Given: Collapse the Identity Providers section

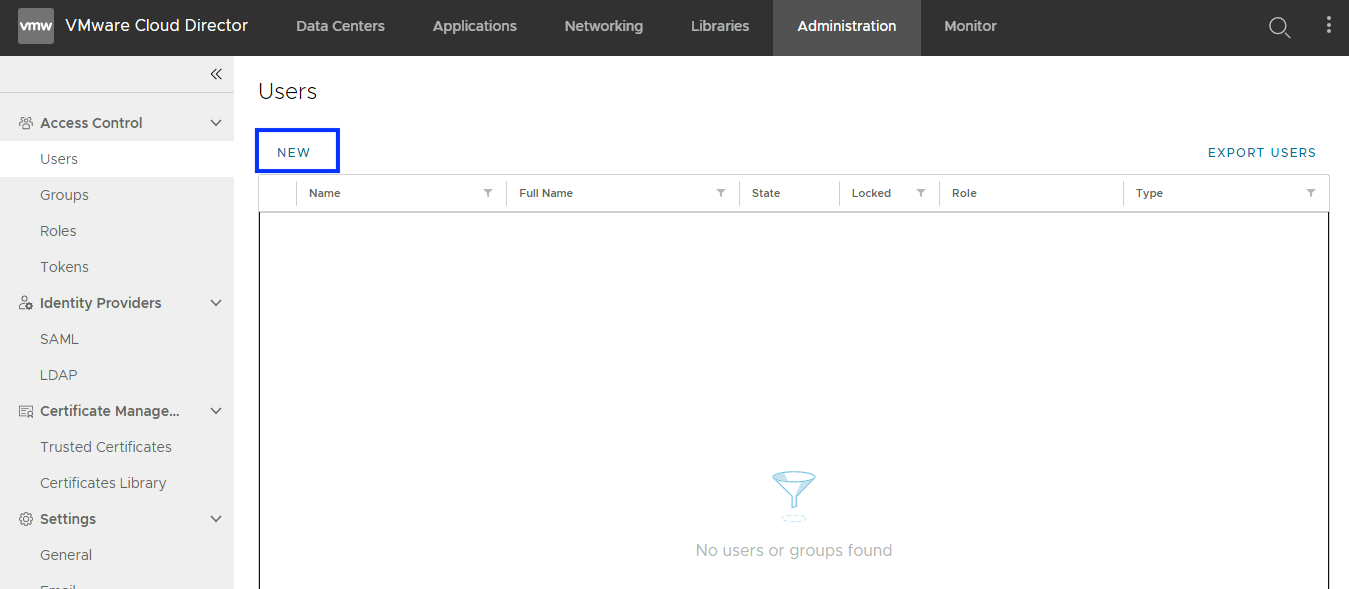Looking at the screenshot, I should tap(216, 303).
